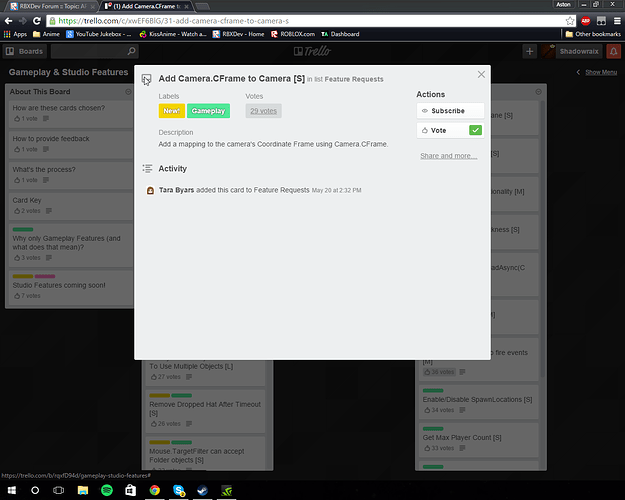Close the Add Camera.CFrame card dialog
Image resolution: width=625 pixels, height=500 pixels.
click(x=481, y=75)
